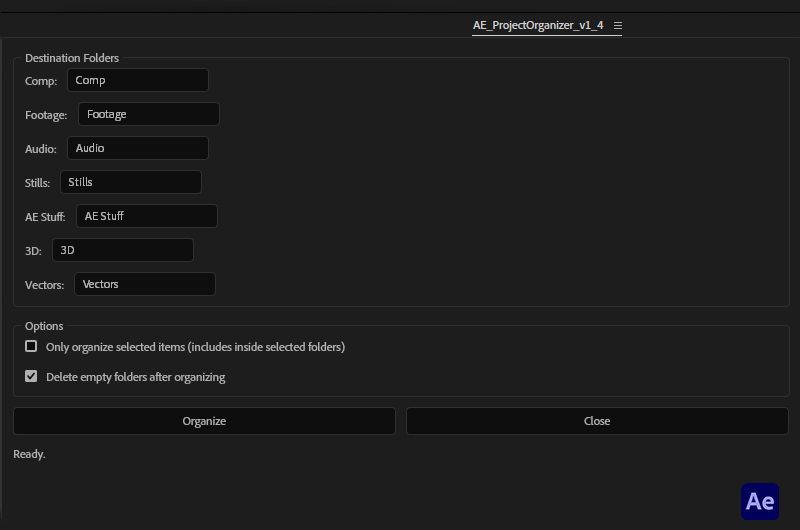Click the "Comp:" field label text
The width and height of the screenshot is (800, 530).
point(41,81)
